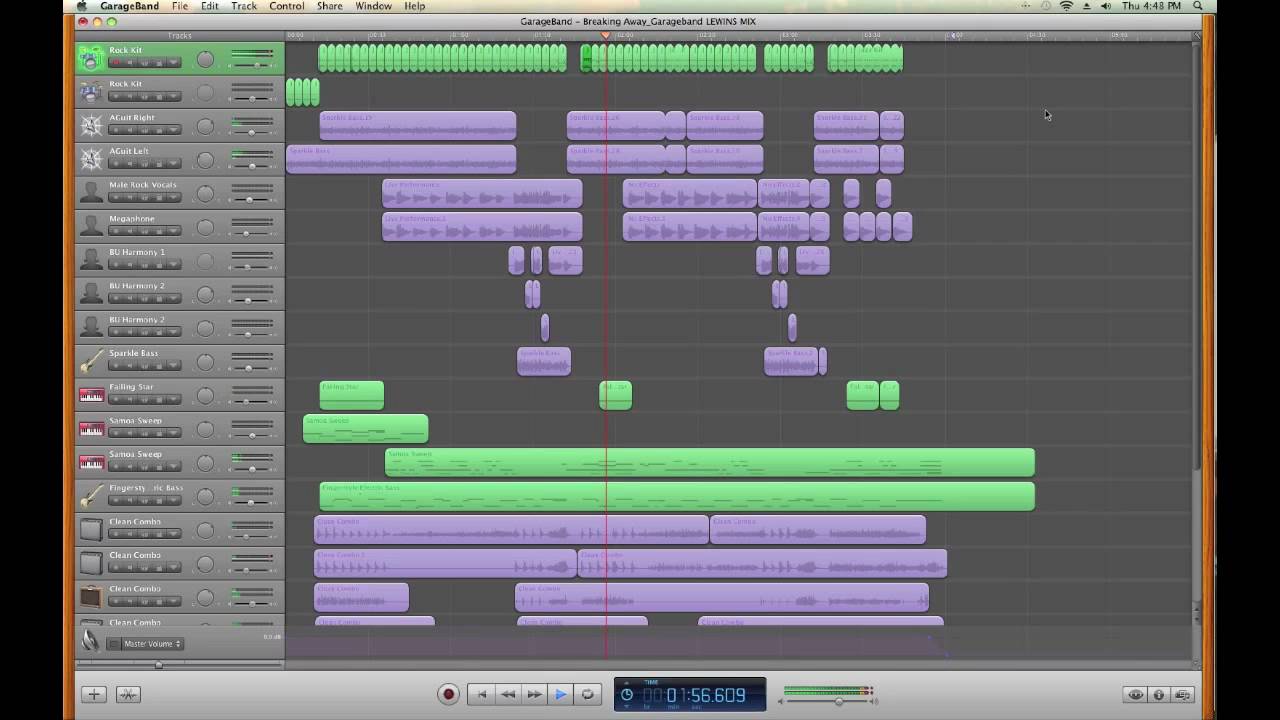Screen dimensions: 1280x720
Task: Expand automation arrow on Male Rock Vocals track
Action: click(x=174, y=198)
